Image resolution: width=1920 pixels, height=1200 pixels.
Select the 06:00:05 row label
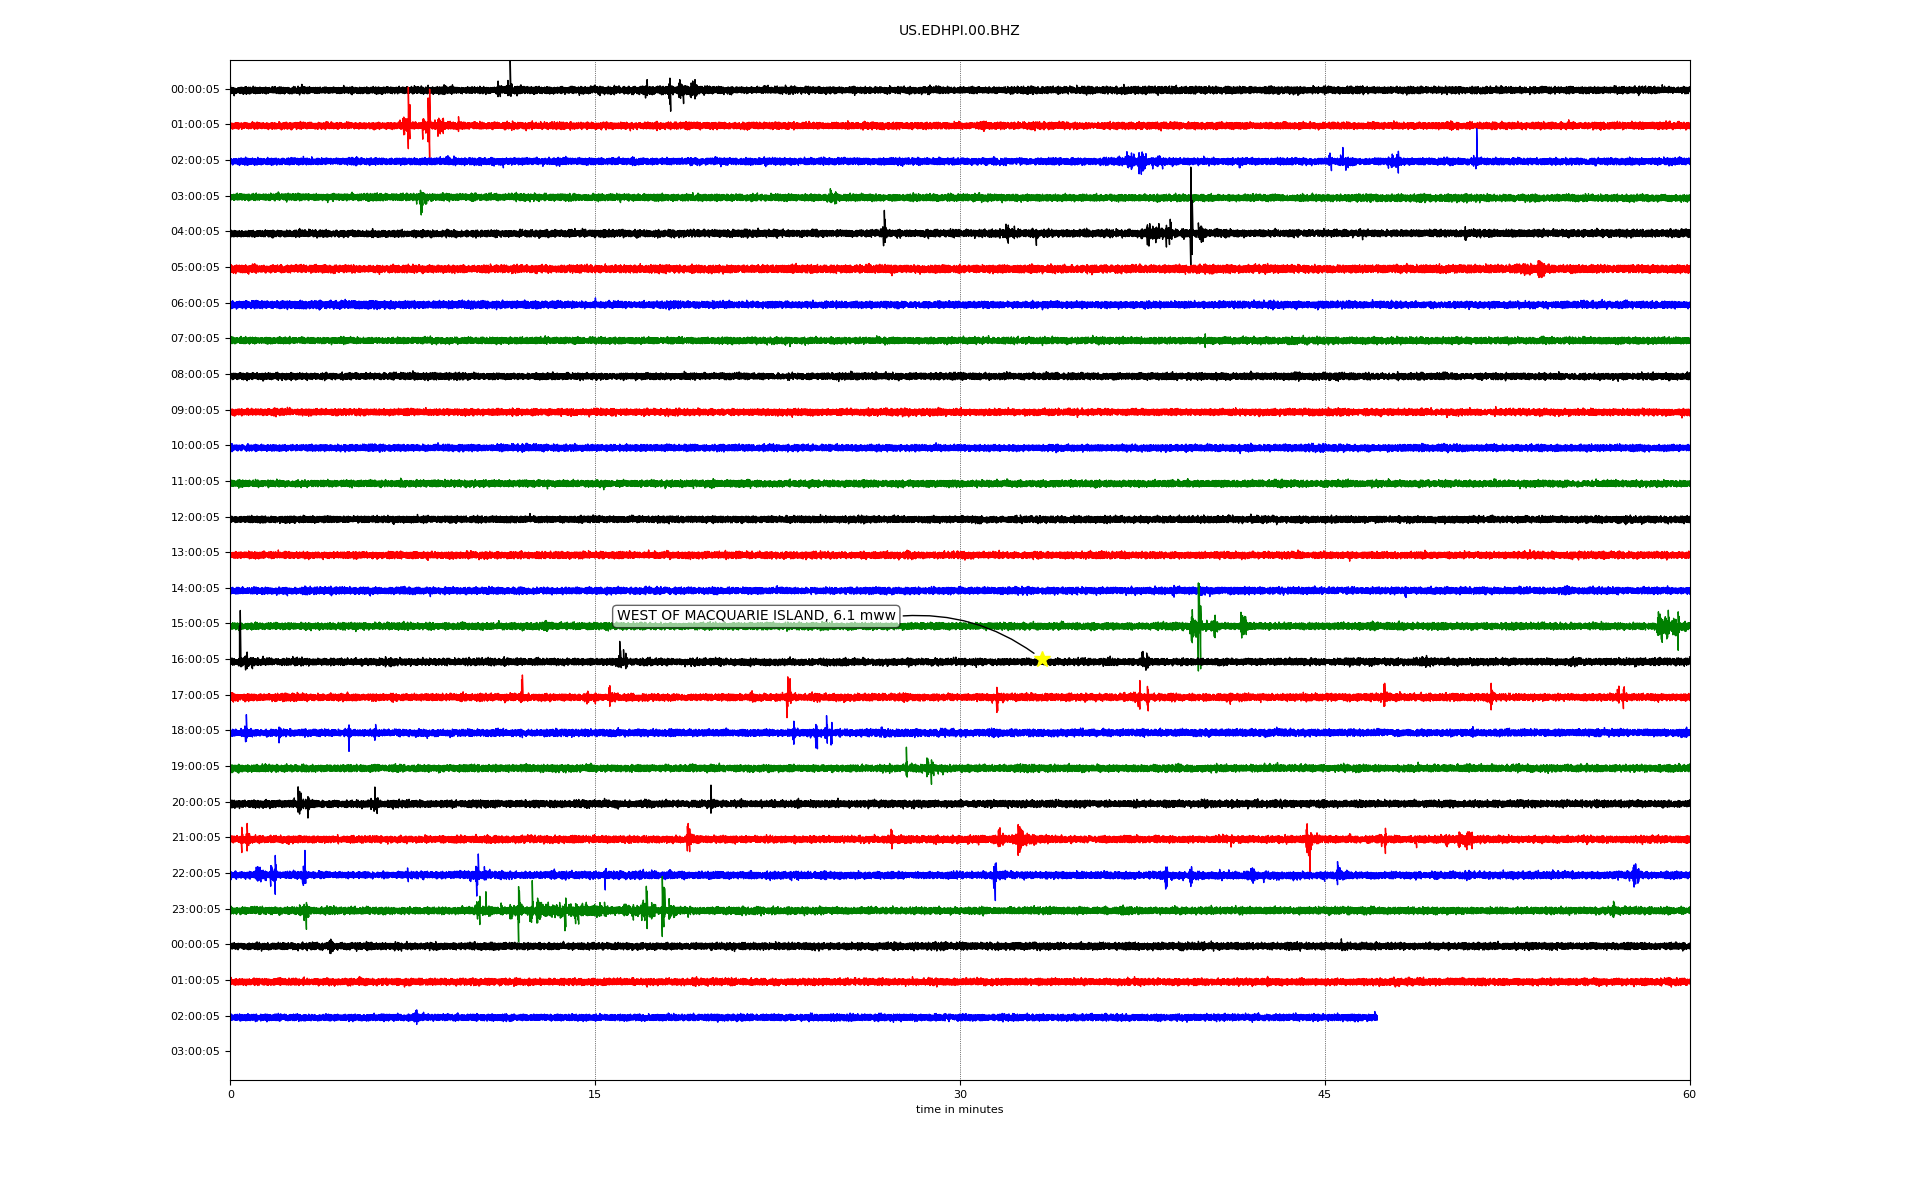click(x=195, y=304)
